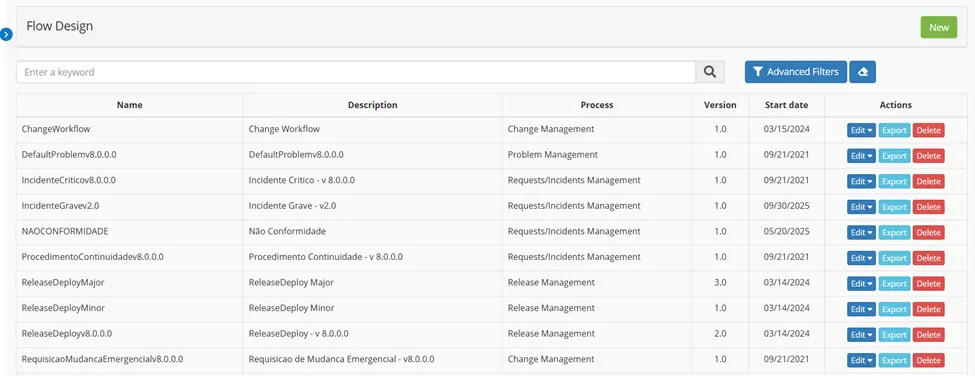Viewport: 975px width, 376px height.
Task: Create a new flow with New button
Action: (939, 27)
